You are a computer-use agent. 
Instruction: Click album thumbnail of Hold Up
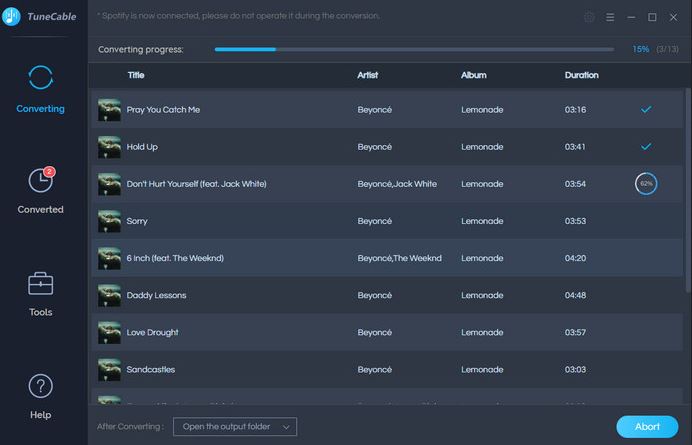pos(109,147)
